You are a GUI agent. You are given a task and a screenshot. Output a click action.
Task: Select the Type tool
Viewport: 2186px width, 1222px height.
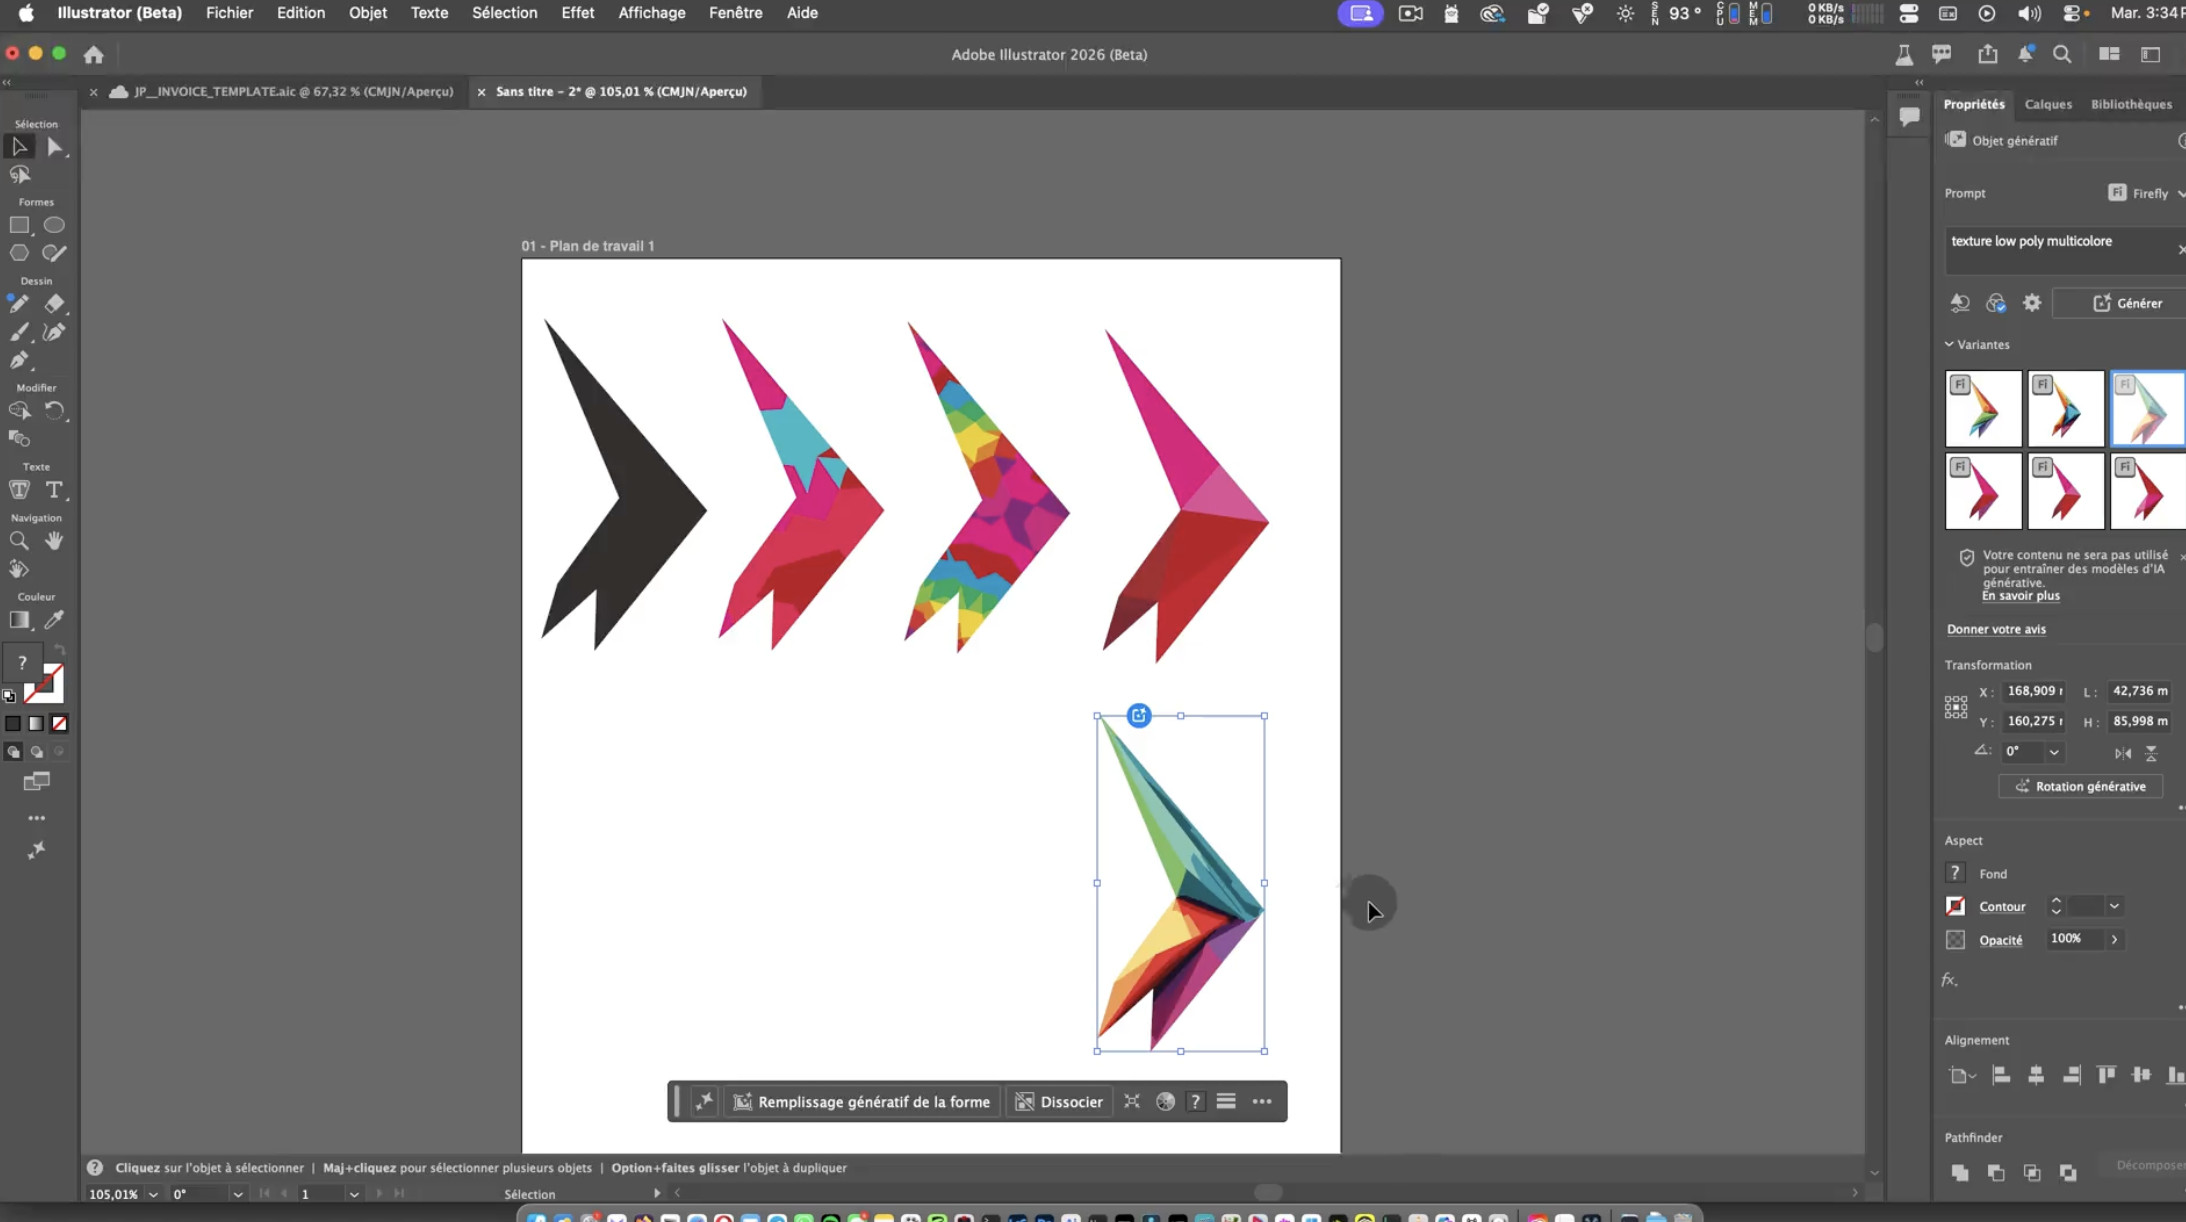tap(54, 490)
